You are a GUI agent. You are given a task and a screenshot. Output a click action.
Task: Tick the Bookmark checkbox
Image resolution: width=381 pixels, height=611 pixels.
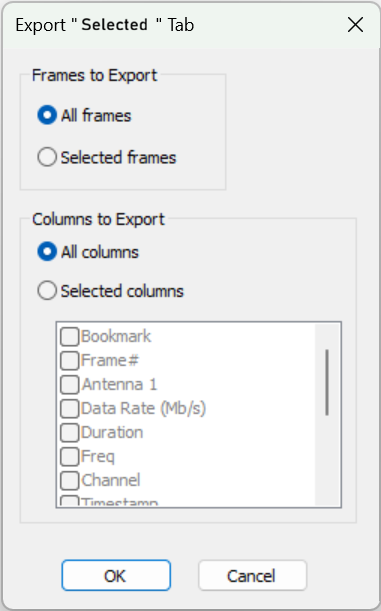tap(70, 336)
